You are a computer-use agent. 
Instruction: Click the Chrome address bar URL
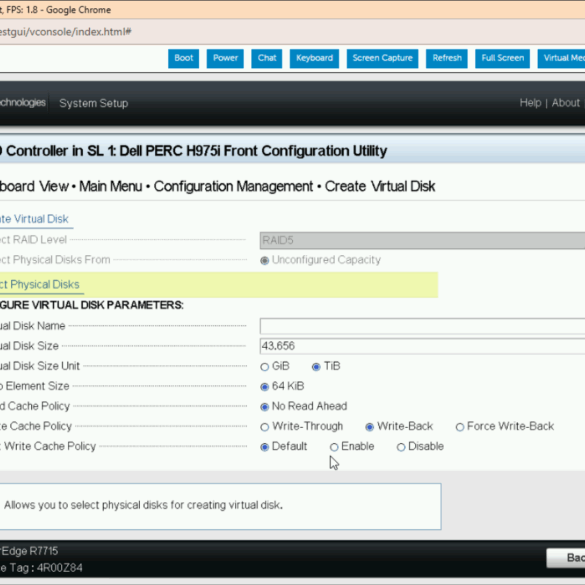pyautogui.click(x=66, y=32)
